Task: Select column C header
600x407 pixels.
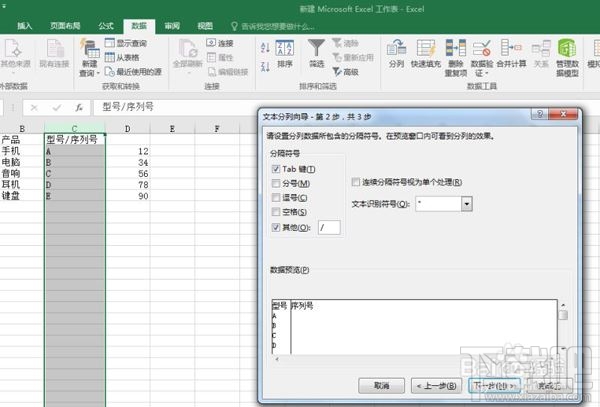Action: pyautogui.click(x=75, y=129)
